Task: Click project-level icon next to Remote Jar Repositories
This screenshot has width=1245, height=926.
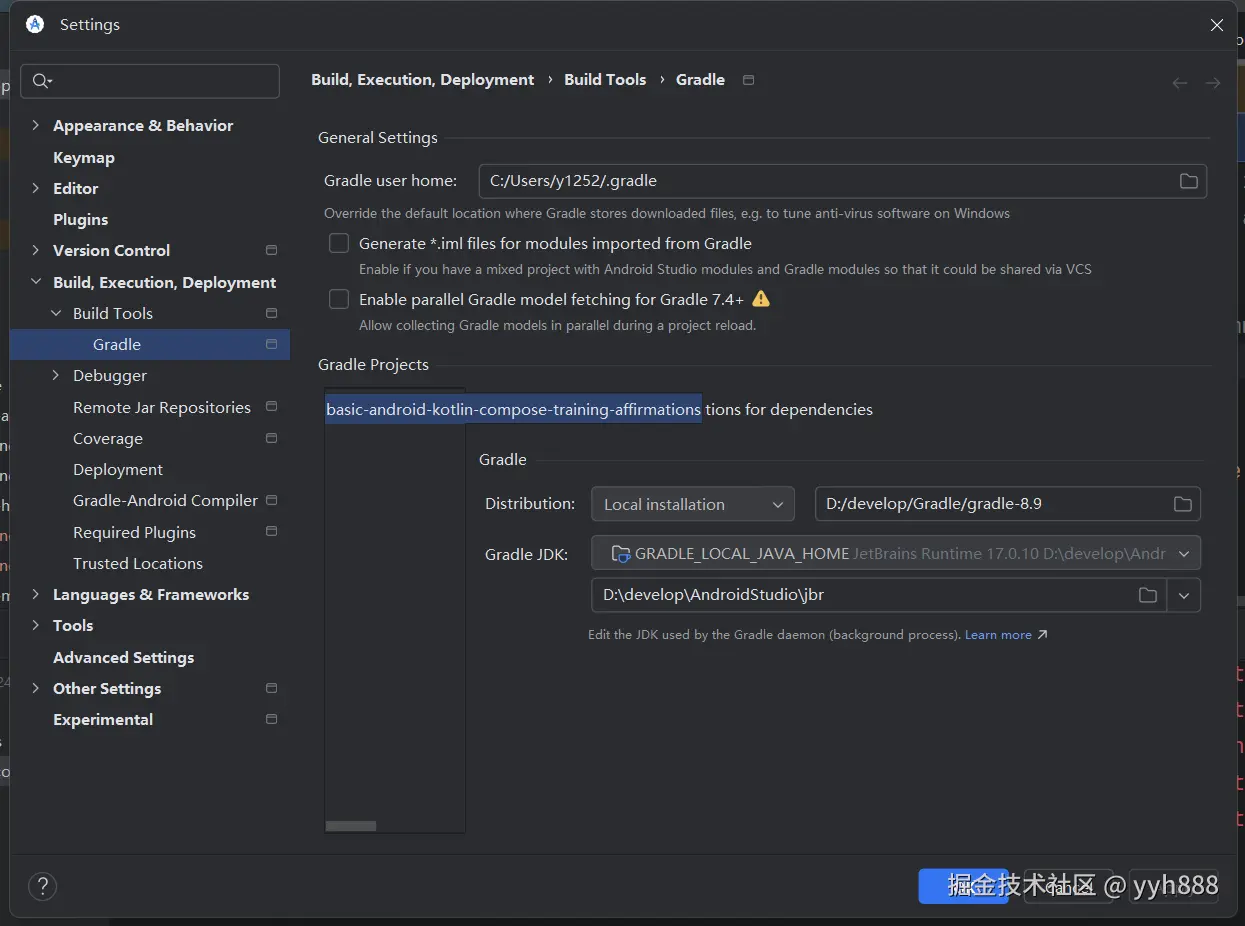Action: [271, 407]
